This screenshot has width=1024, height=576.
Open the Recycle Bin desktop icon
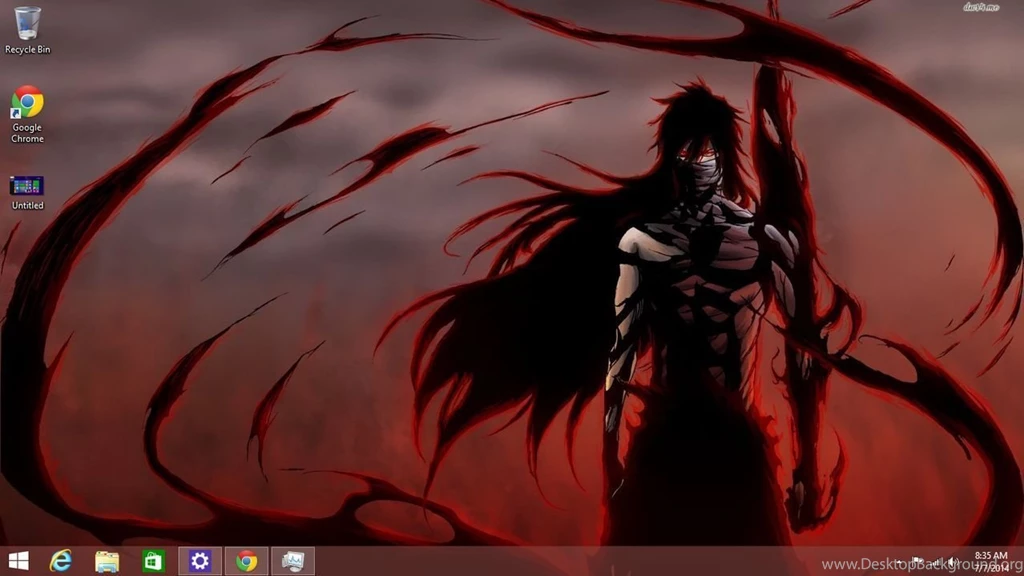click(27, 30)
